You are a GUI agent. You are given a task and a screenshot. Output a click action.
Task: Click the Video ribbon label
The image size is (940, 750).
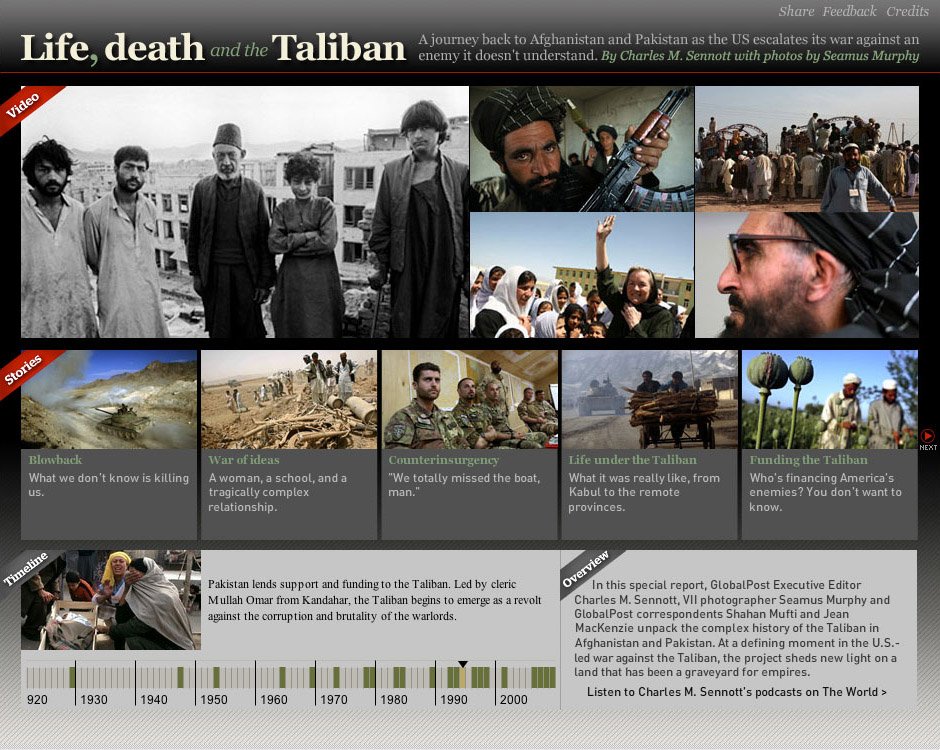(25, 104)
